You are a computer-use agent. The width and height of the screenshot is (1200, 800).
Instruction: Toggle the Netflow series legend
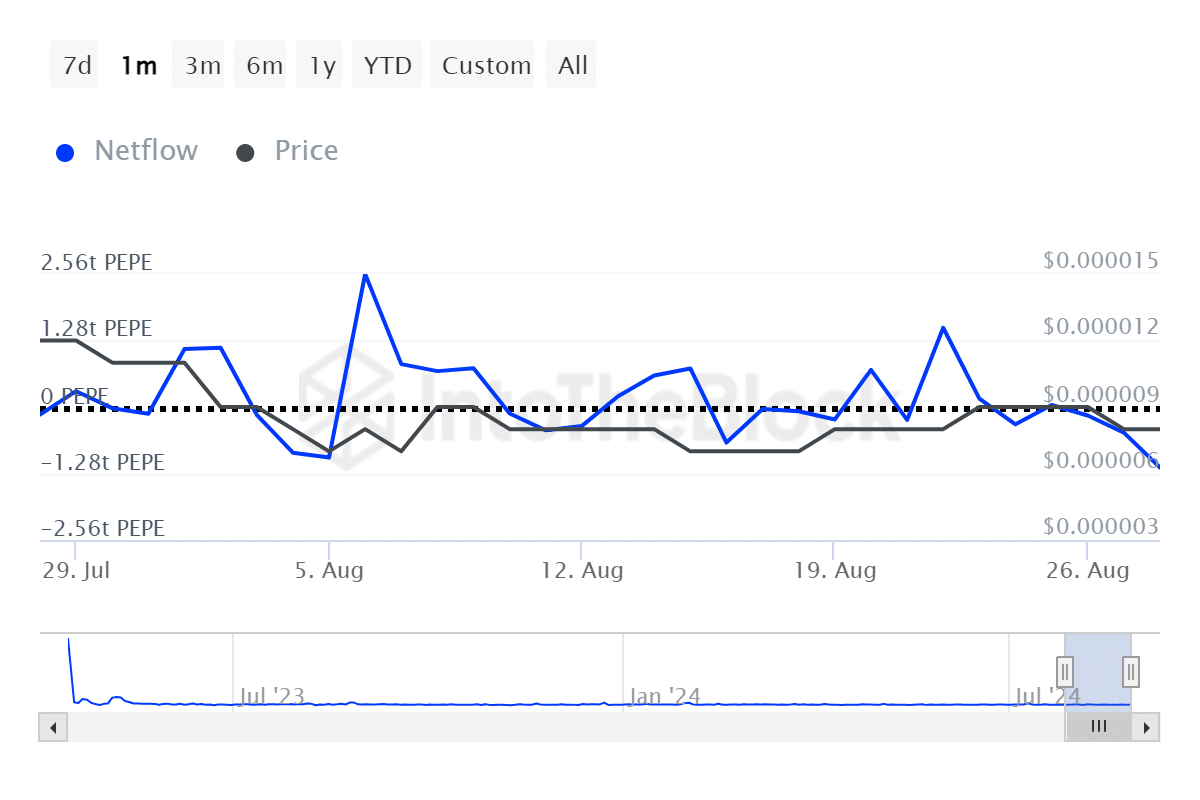[127, 151]
